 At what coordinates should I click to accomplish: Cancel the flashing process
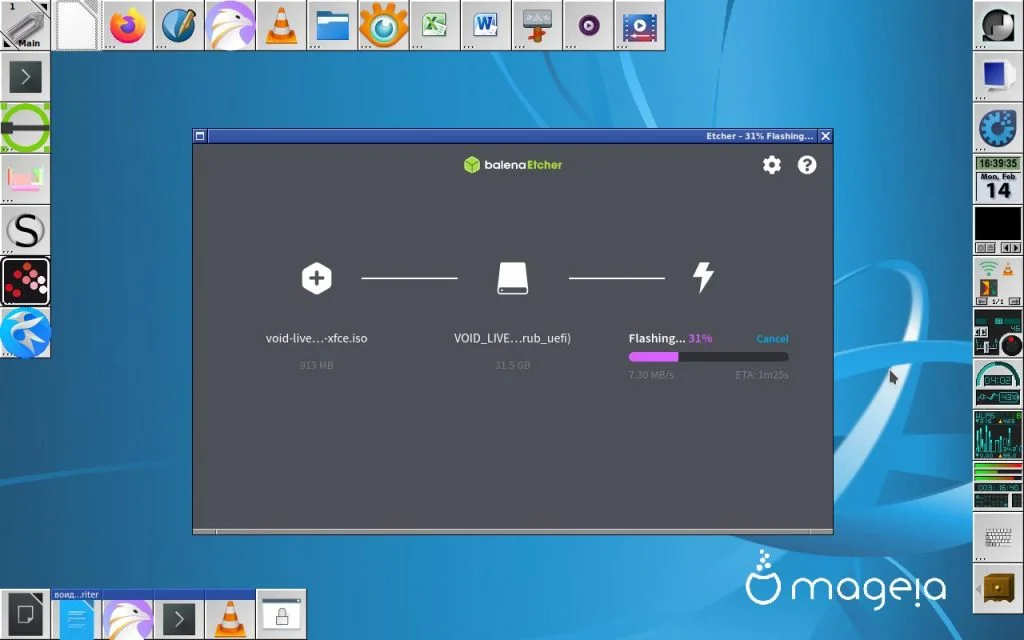click(771, 339)
